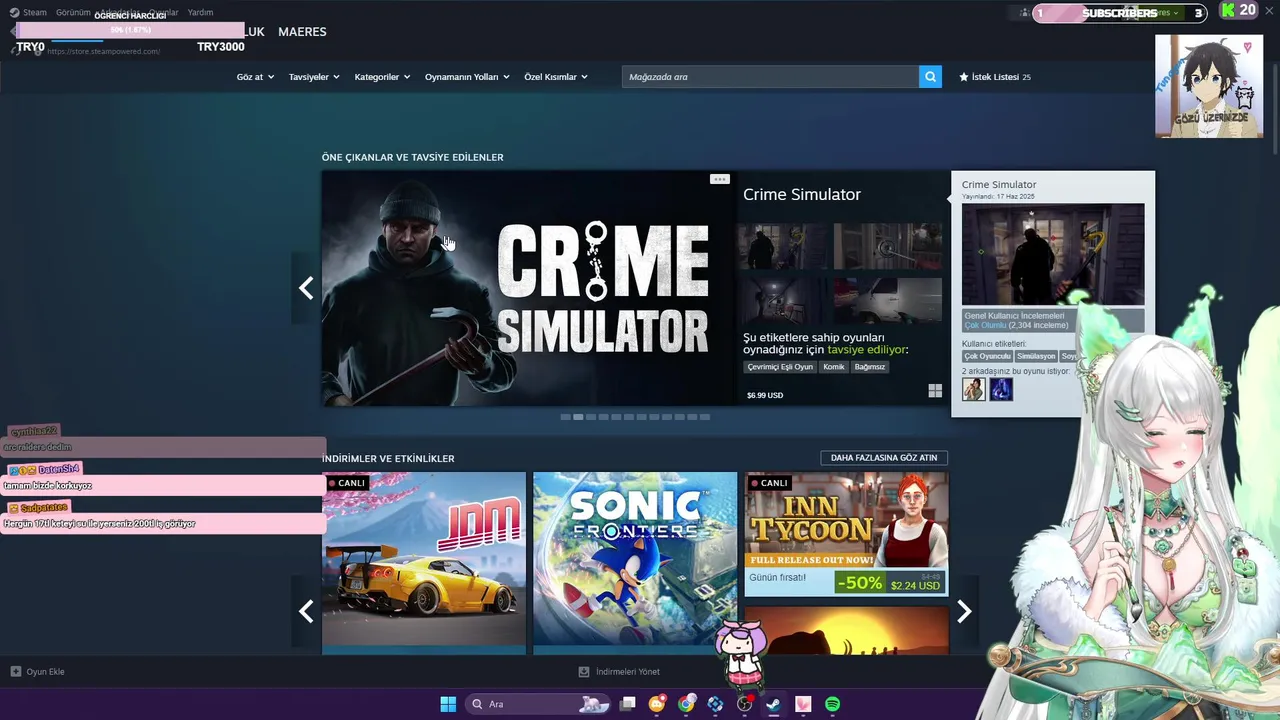This screenshot has height=720, width=1280.
Task: Click the $6.99 USD price label
Action: 765,395
